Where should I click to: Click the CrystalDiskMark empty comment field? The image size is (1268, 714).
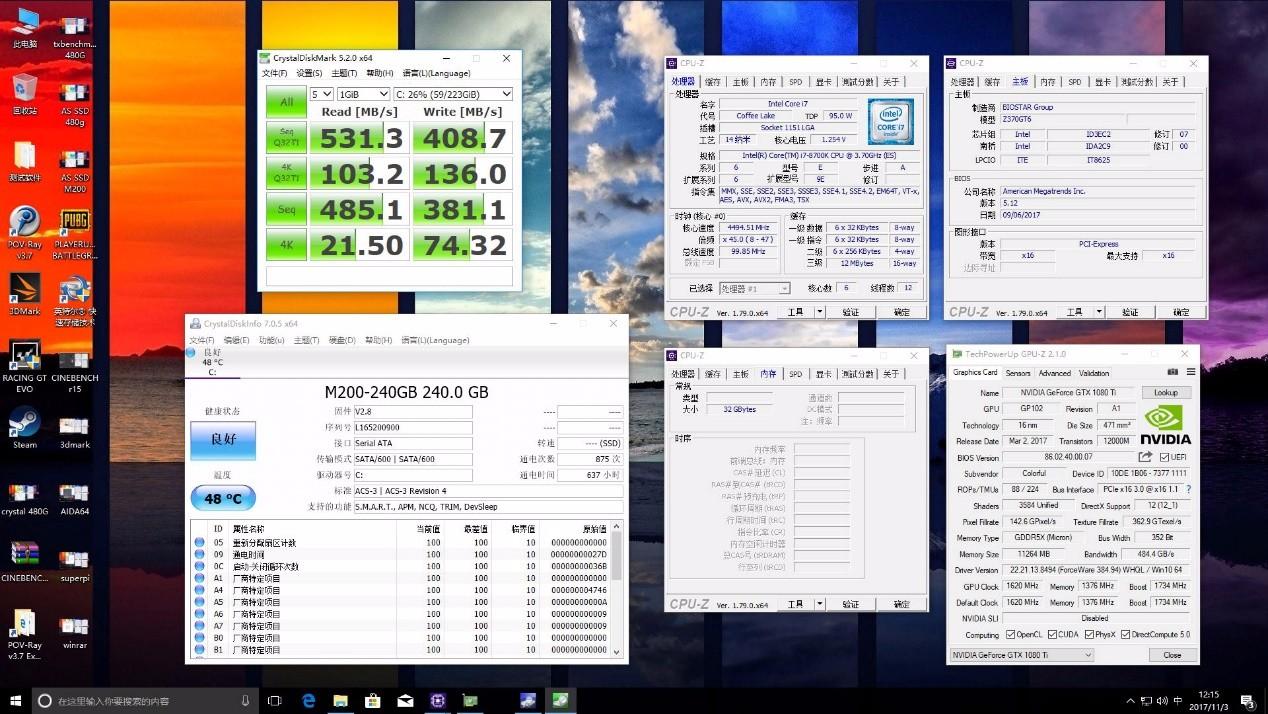[389, 276]
